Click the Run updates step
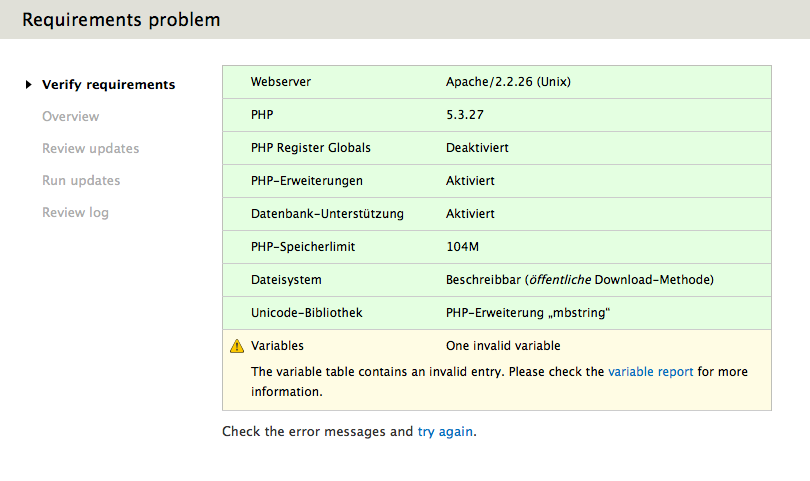The image size is (810, 481). (80, 181)
